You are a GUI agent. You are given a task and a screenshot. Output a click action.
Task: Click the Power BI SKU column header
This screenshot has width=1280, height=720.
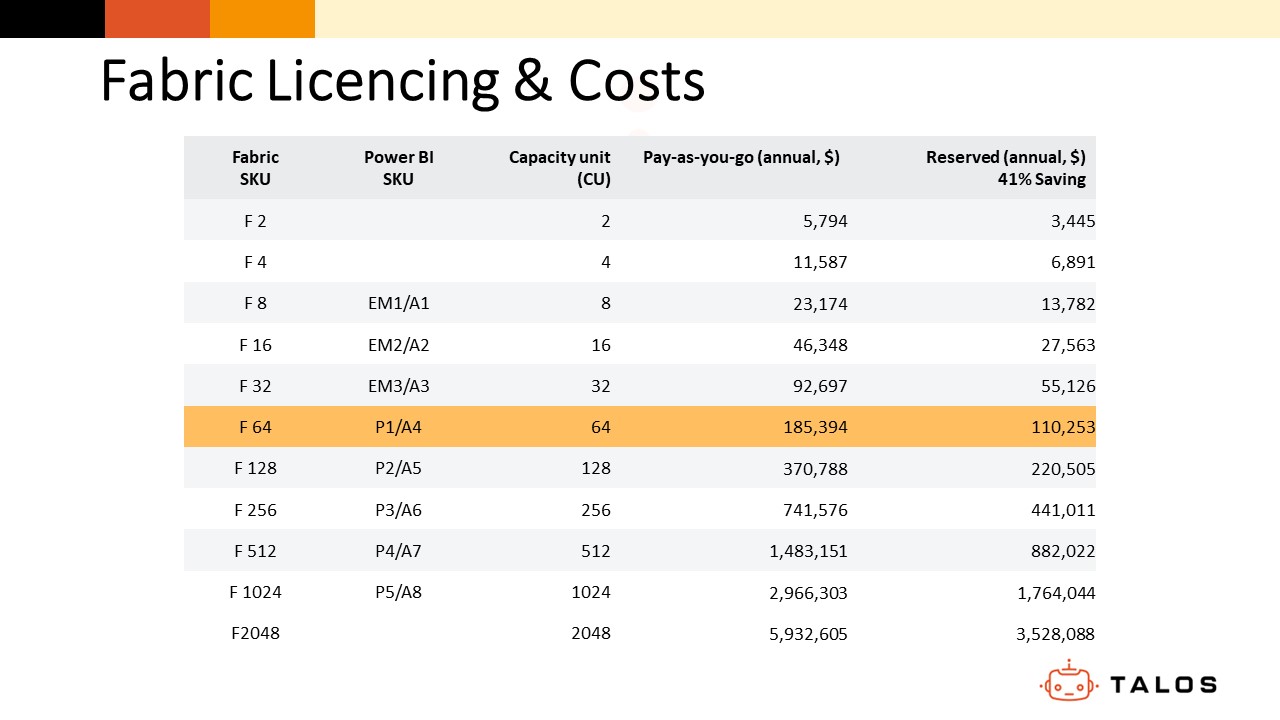[398, 167]
